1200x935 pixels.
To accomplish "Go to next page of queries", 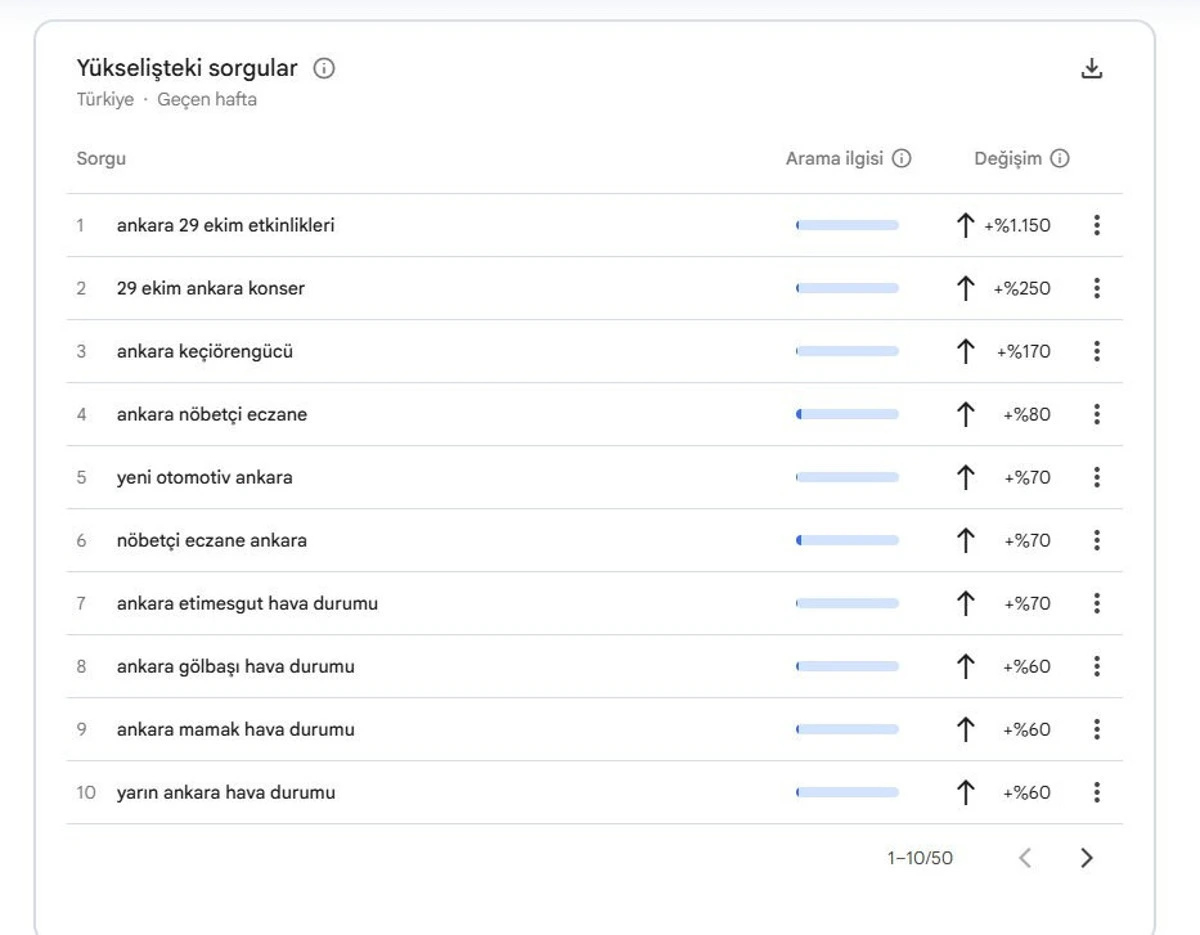I will pos(1087,858).
